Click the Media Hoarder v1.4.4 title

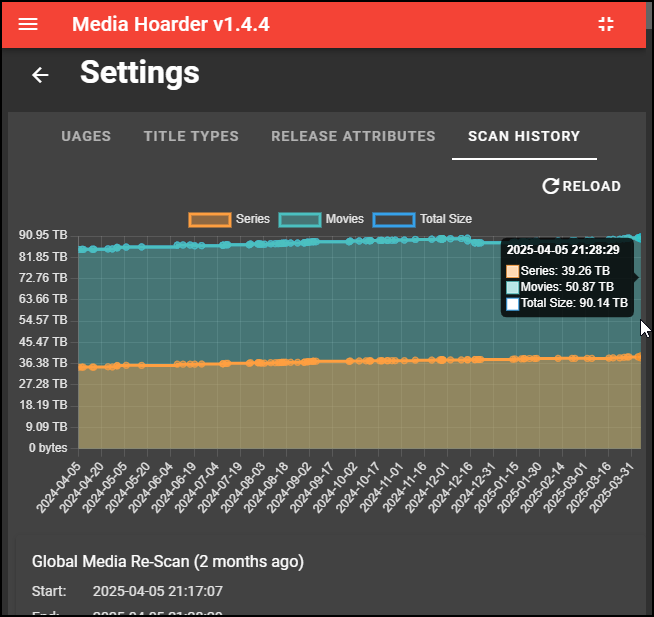pos(171,24)
